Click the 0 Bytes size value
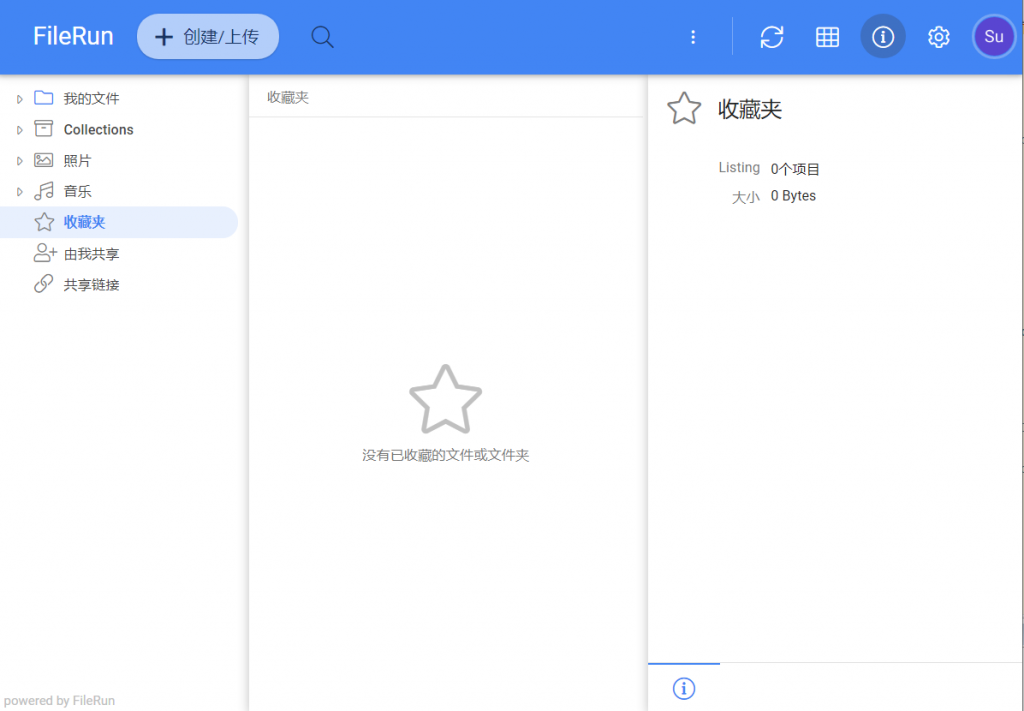The image size is (1024, 711). [x=793, y=196]
